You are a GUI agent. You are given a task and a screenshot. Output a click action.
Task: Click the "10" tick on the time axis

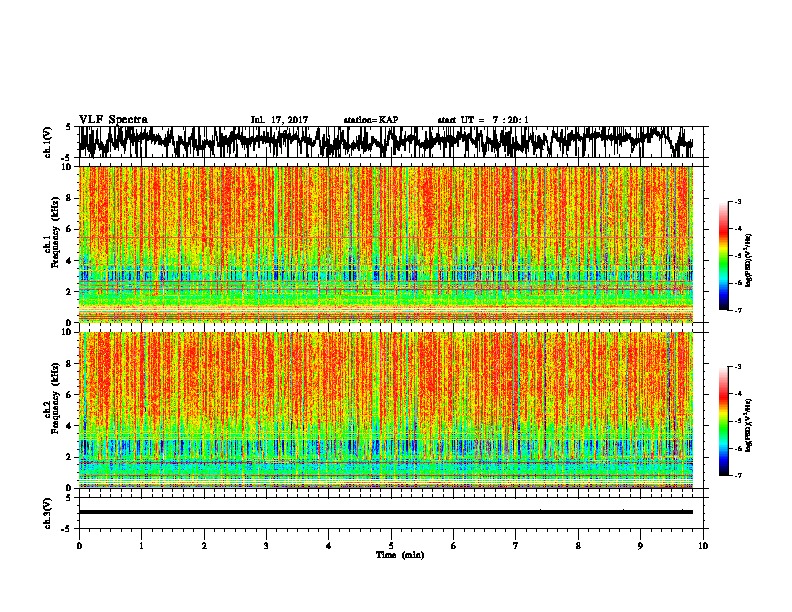tap(703, 546)
